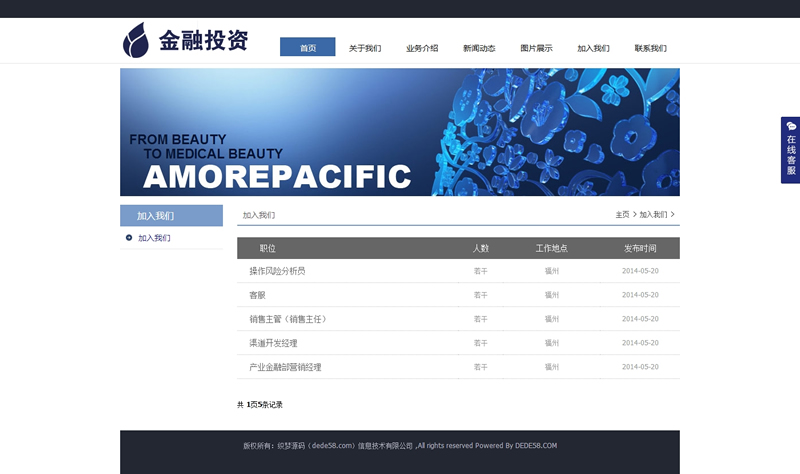Screen dimensions: 800x474
Task: Click the WeChat icon on 在线客服 widget
Action: (791, 126)
